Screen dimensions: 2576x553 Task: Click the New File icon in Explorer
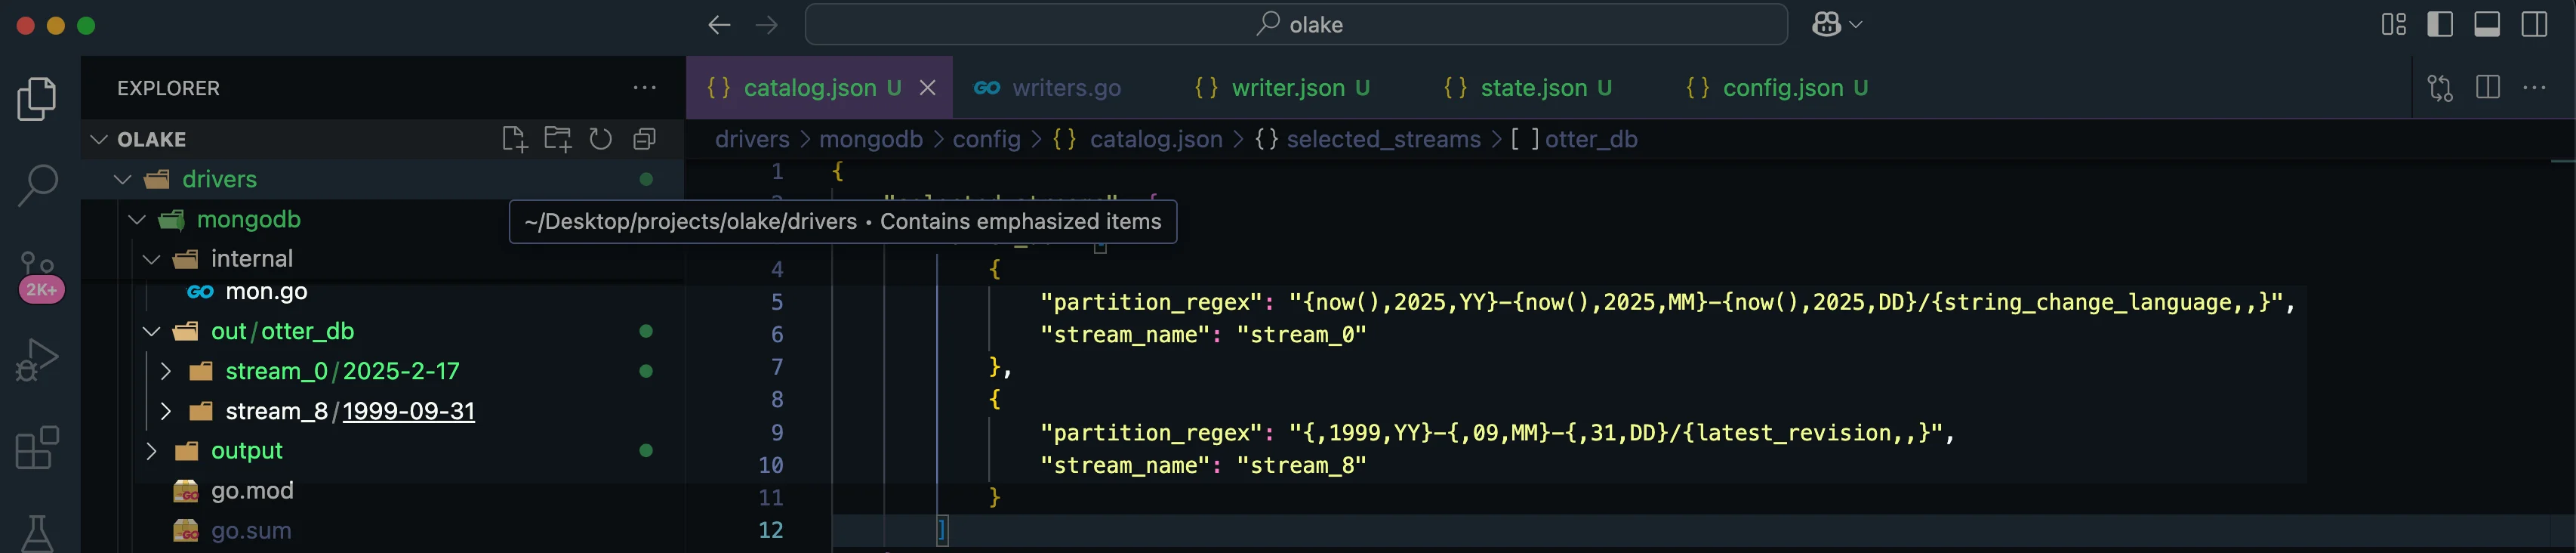[514, 139]
